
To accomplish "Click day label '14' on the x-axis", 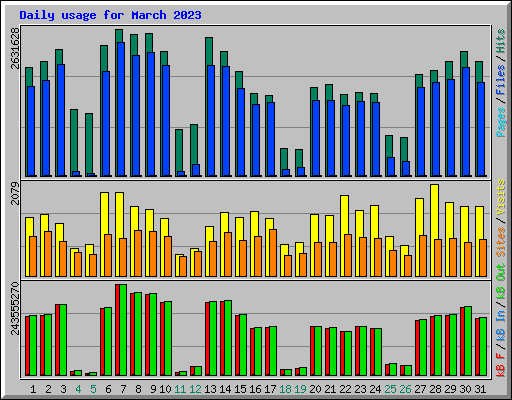I will (x=225, y=389).
